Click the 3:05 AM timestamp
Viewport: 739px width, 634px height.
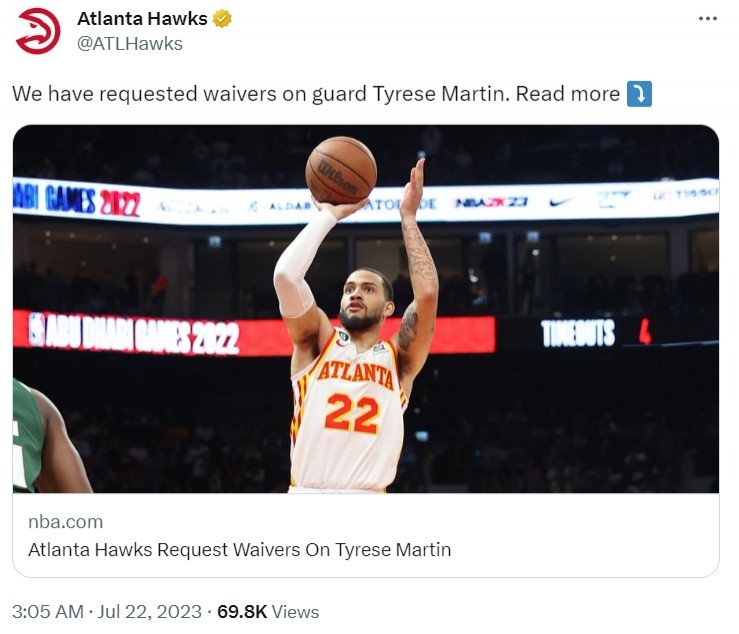coord(48,612)
